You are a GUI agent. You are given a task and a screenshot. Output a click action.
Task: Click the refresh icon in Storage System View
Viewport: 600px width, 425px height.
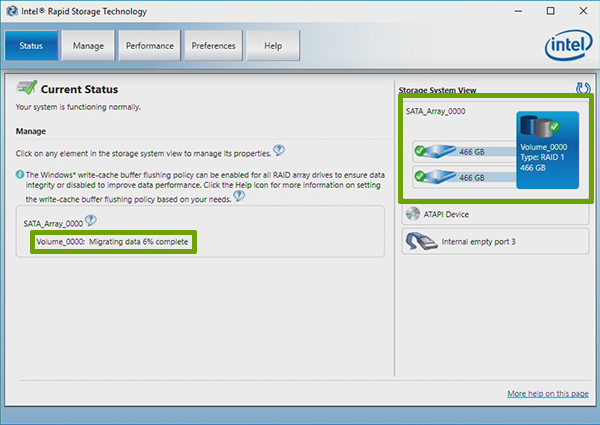click(583, 88)
